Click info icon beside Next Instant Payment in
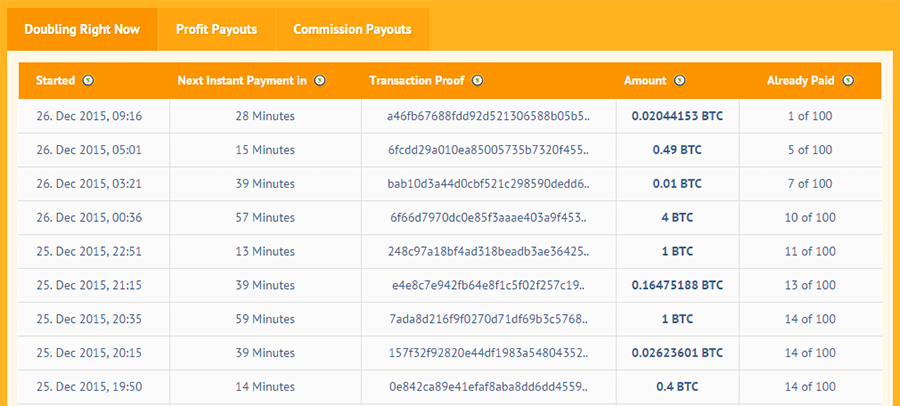This screenshot has height=406, width=900. pyautogui.click(x=320, y=81)
